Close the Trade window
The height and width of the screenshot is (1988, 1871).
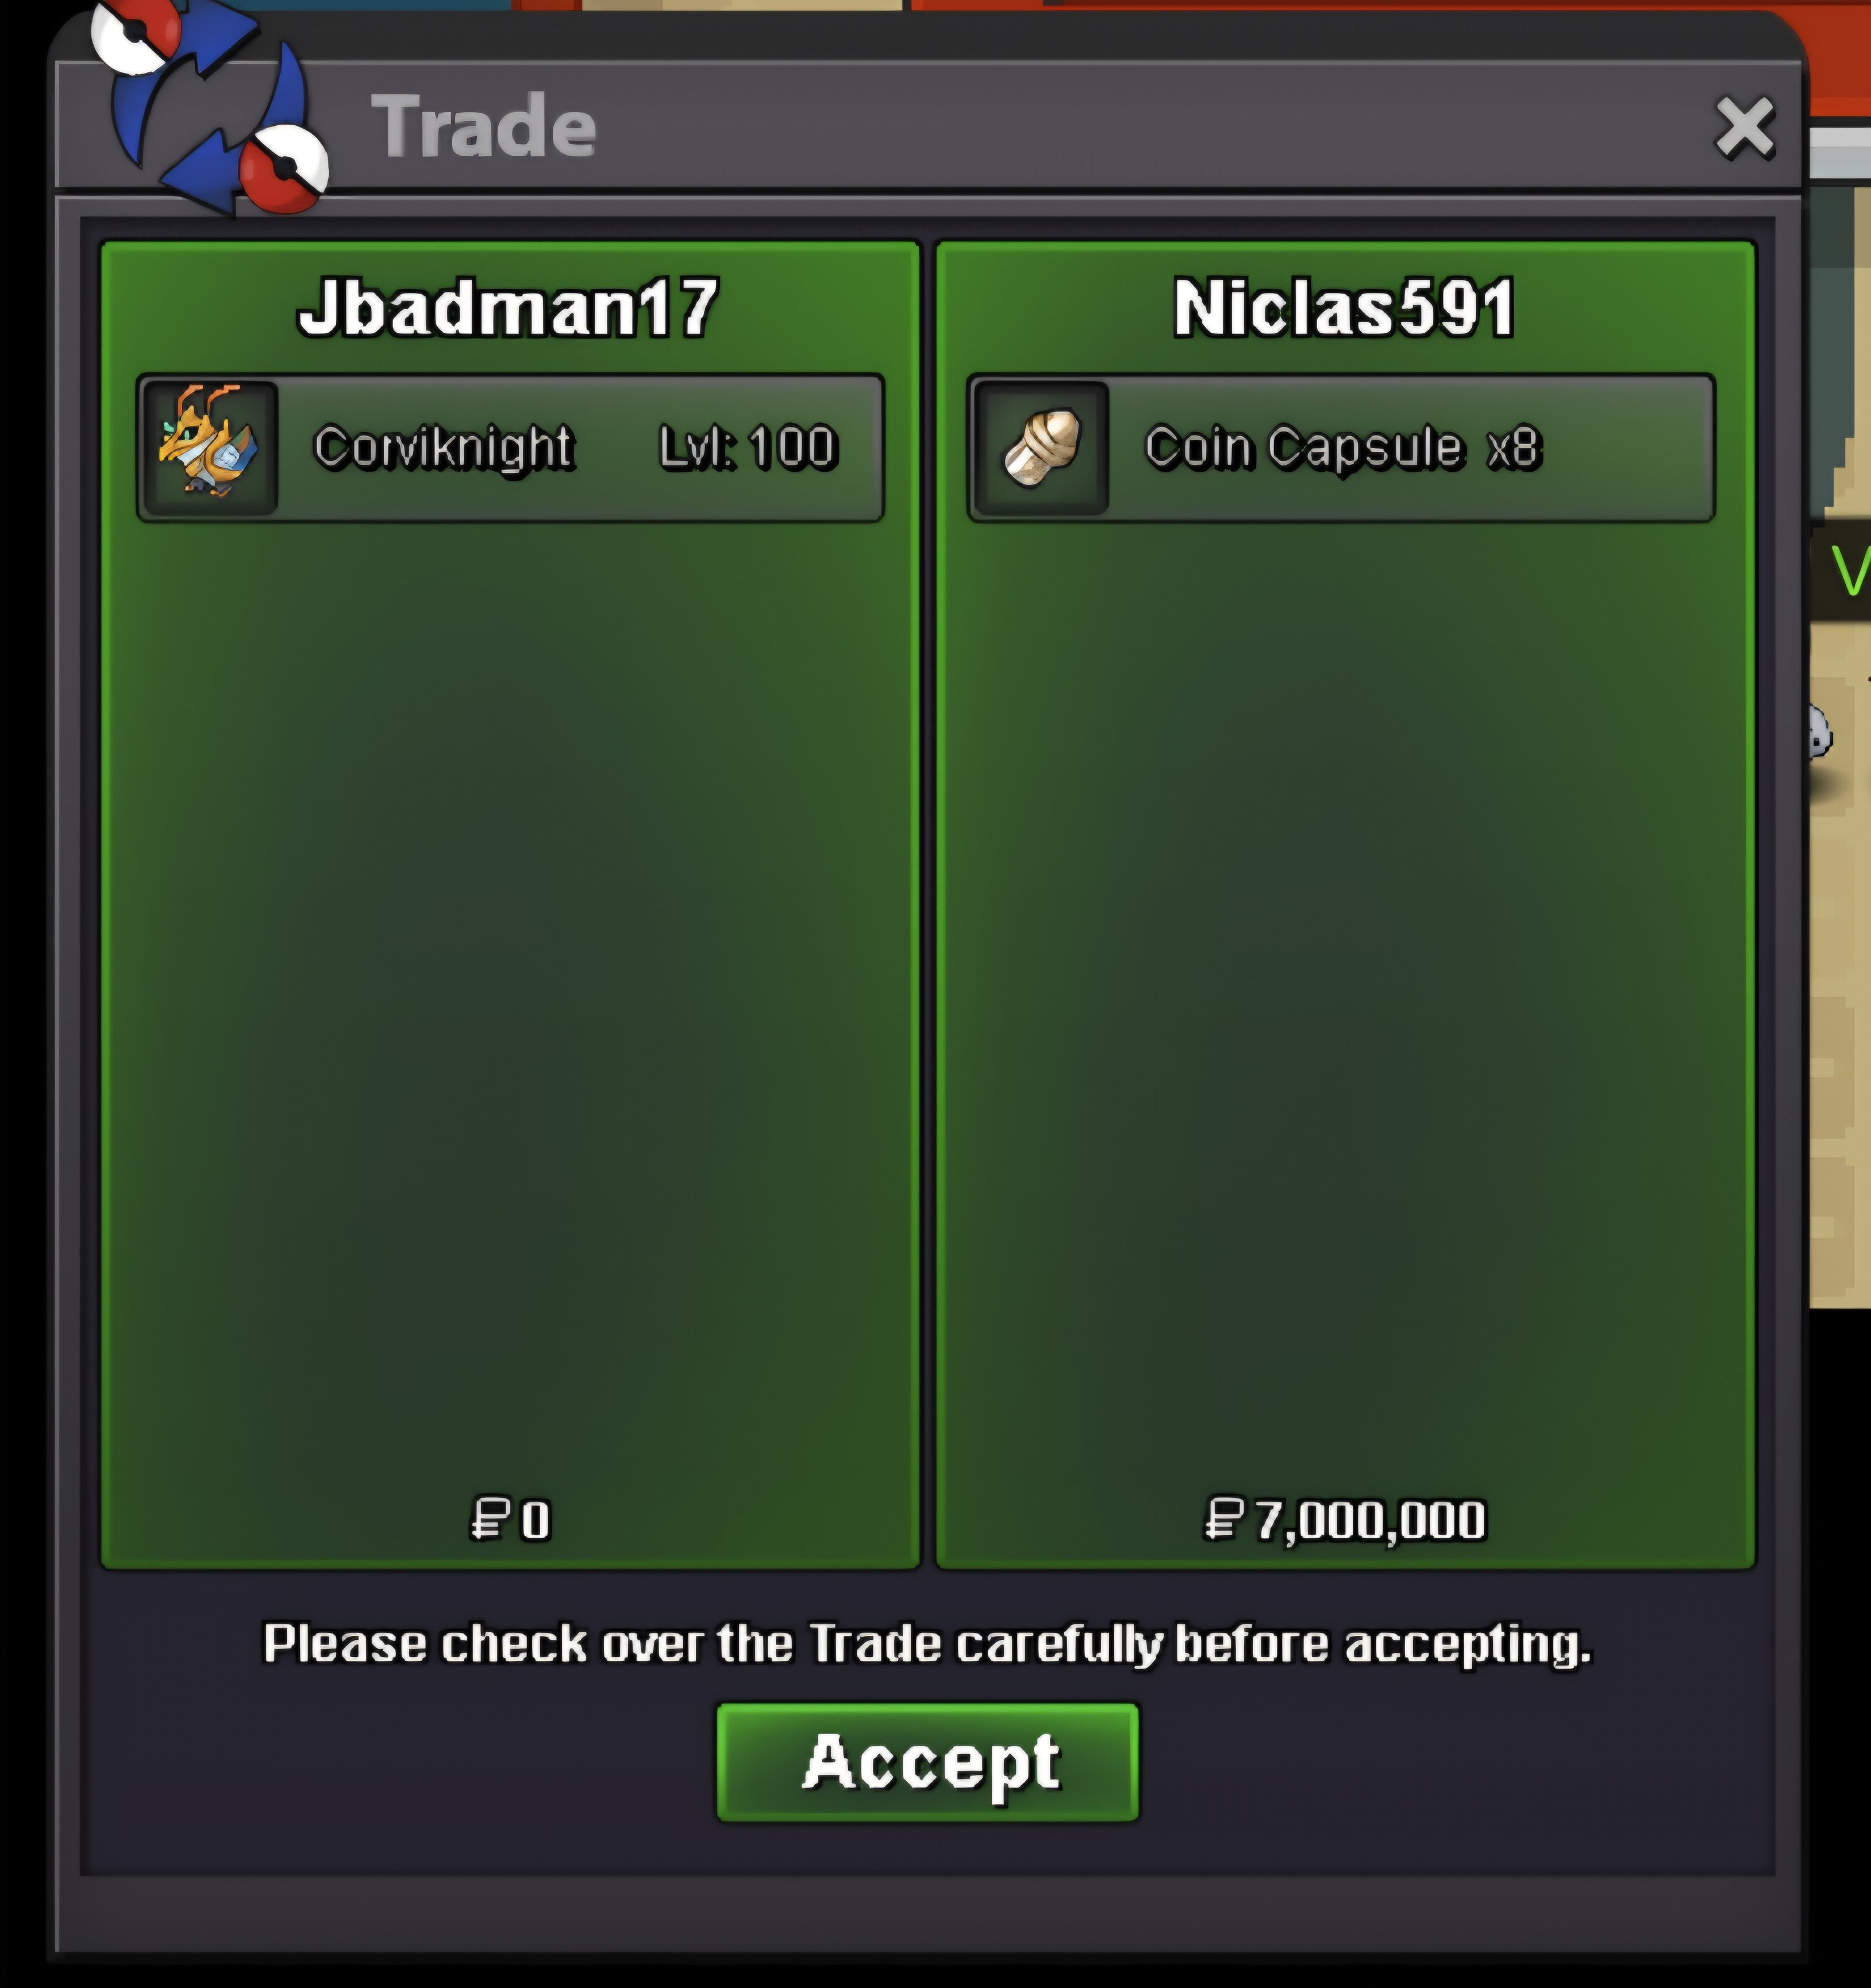(1744, 128)
